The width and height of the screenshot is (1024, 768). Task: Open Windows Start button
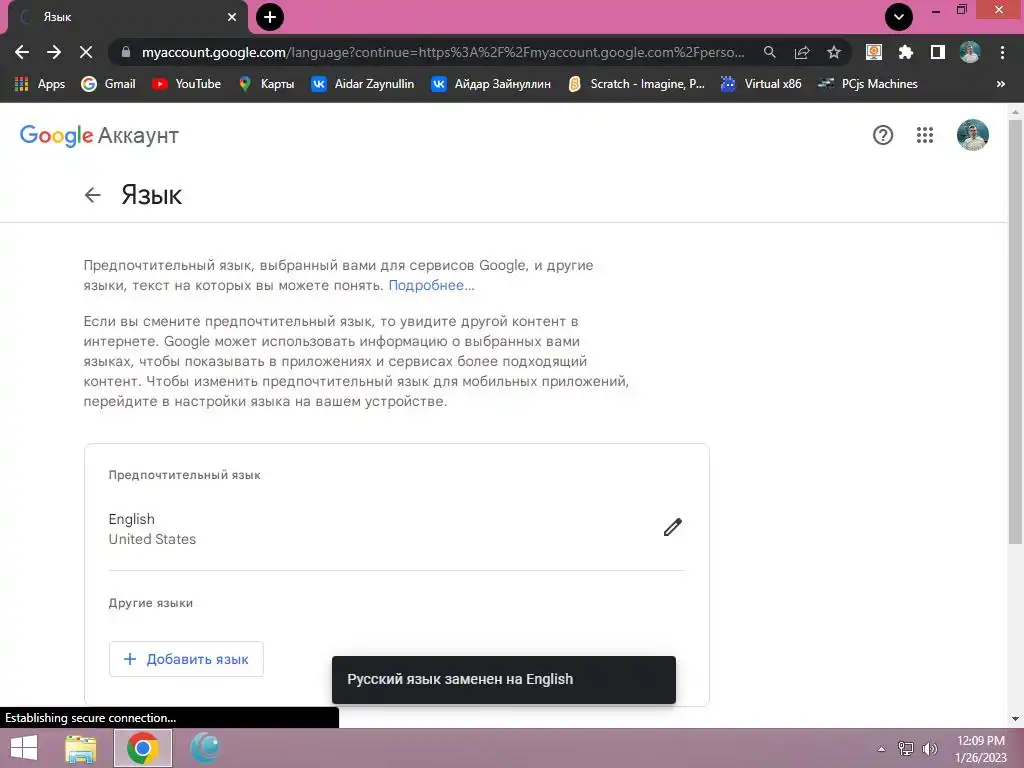(x=24, y=748)
